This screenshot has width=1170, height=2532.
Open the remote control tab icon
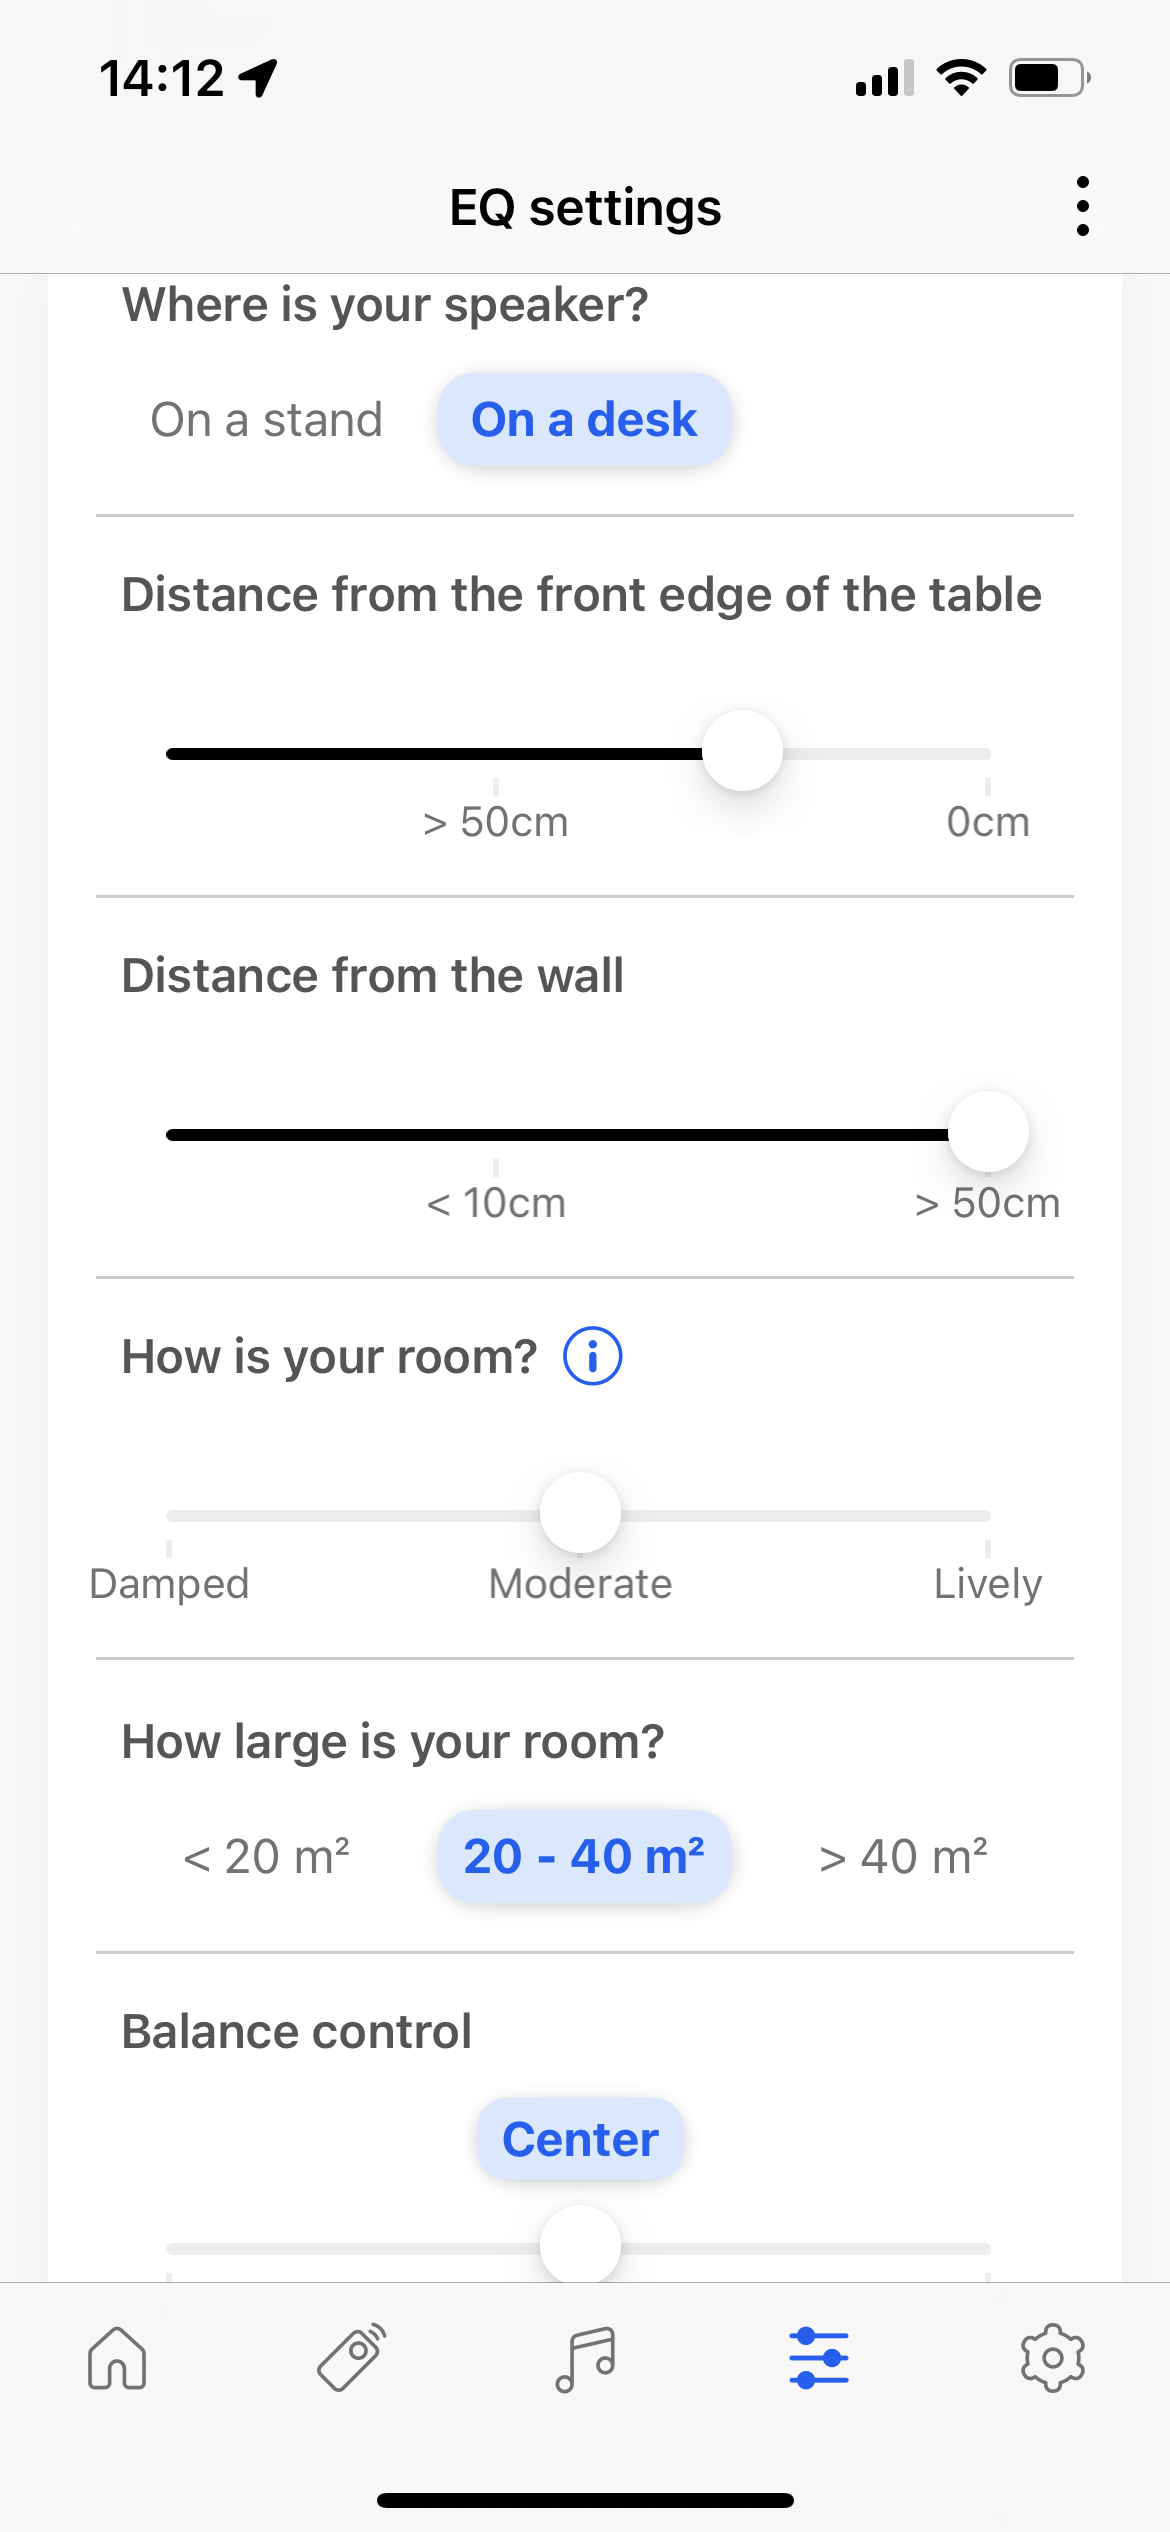[351, 2357]
